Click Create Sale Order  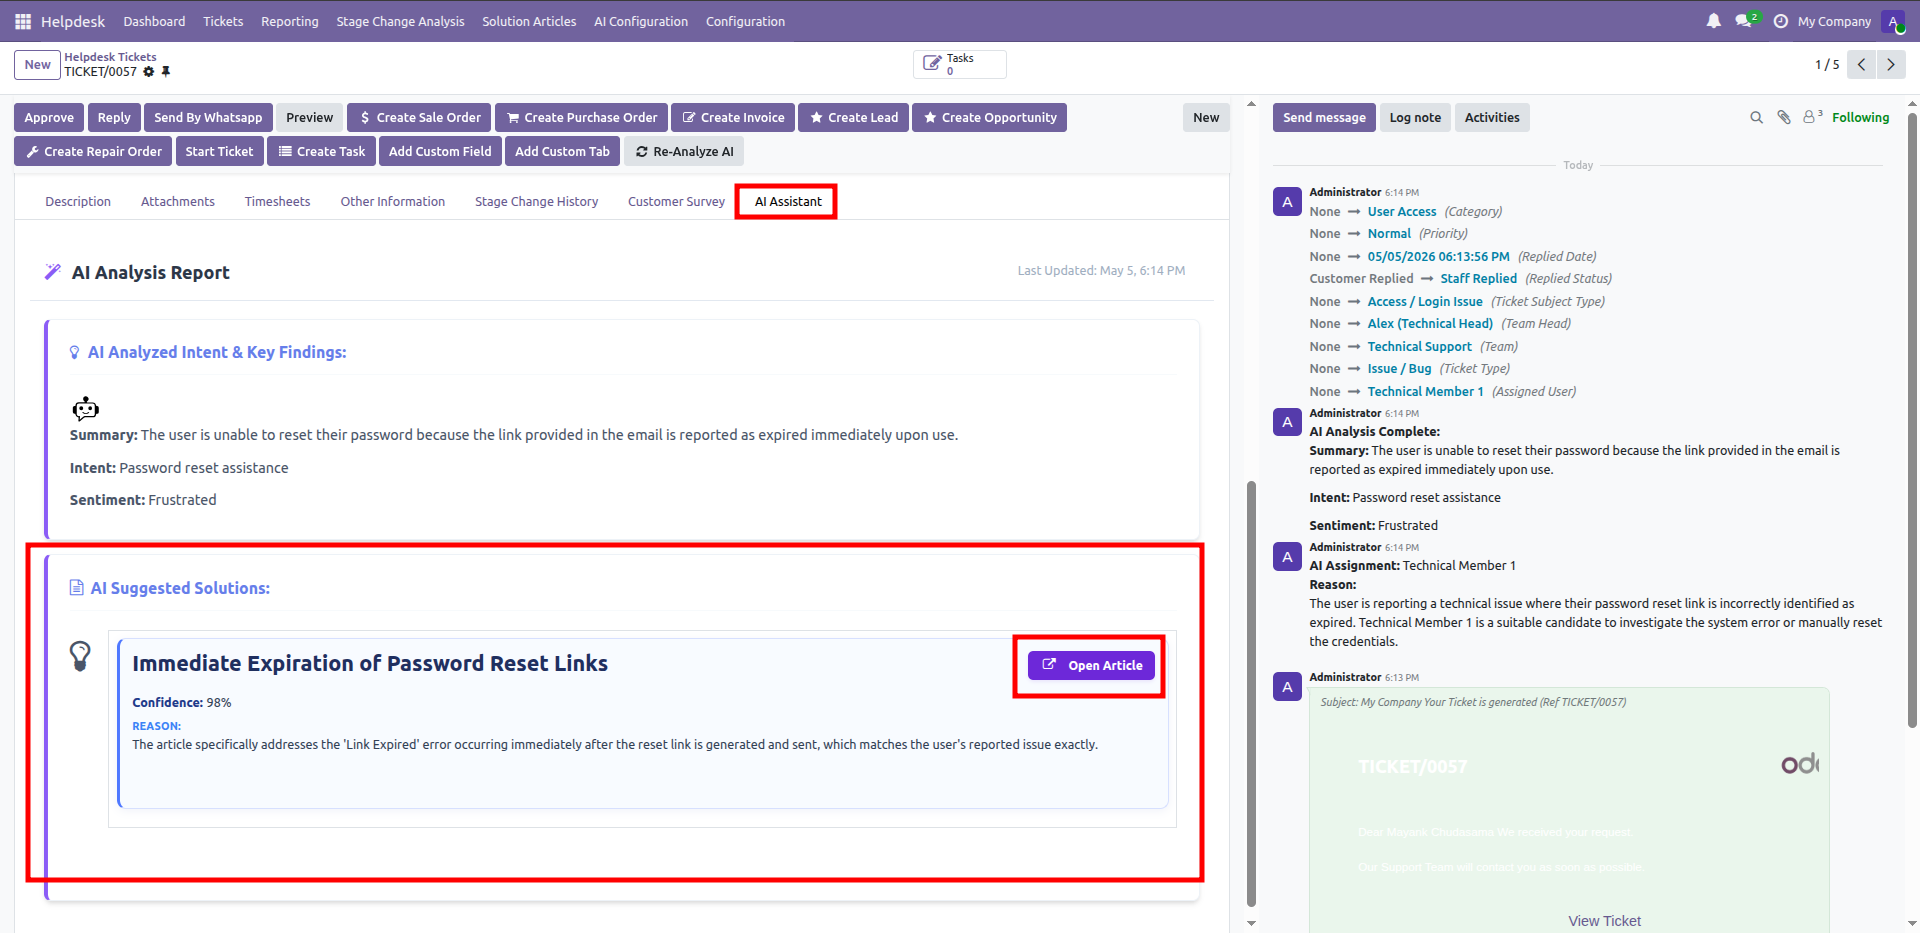pyautogui.click(x=419, y=118)
